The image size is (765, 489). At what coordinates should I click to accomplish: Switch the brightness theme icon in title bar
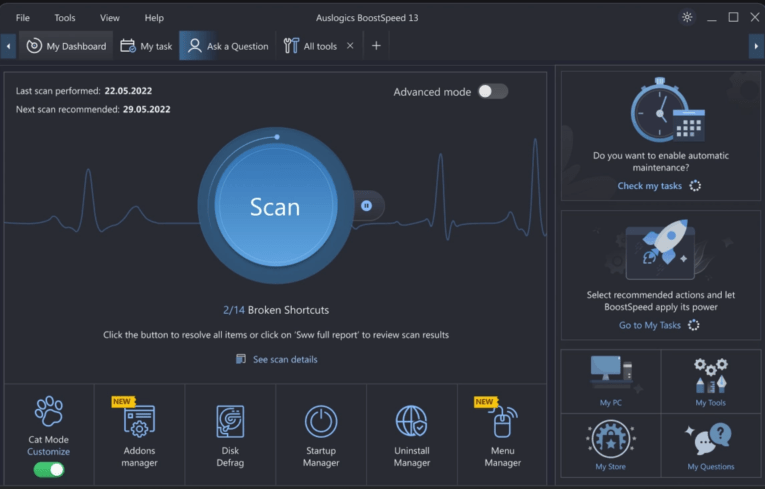(x=686, y=17)
